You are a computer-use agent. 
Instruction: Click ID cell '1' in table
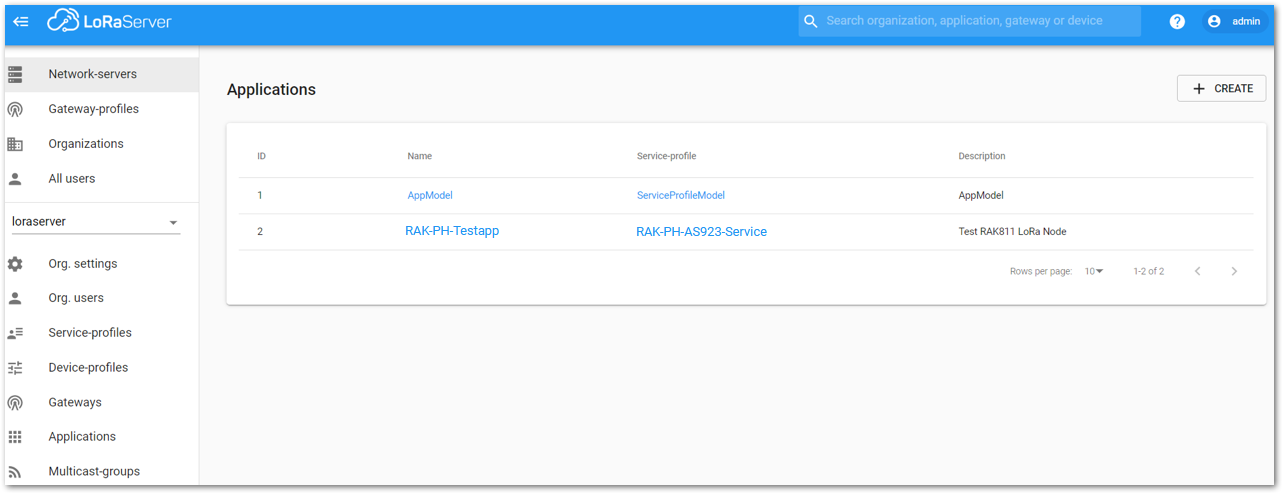(x=260, y=196)
